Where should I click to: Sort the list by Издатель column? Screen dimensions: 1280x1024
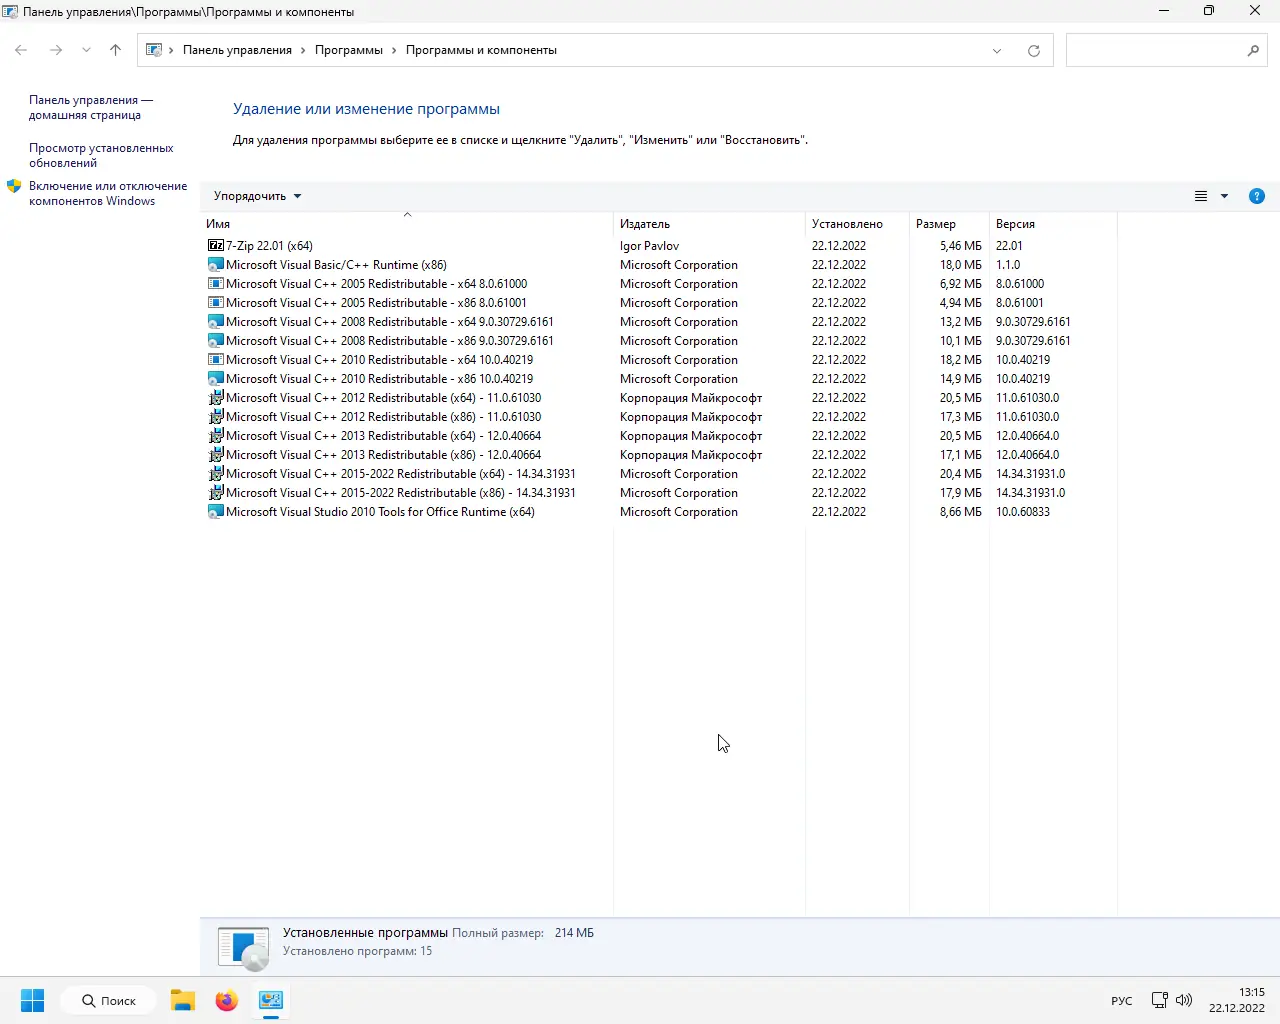point(709,224)
